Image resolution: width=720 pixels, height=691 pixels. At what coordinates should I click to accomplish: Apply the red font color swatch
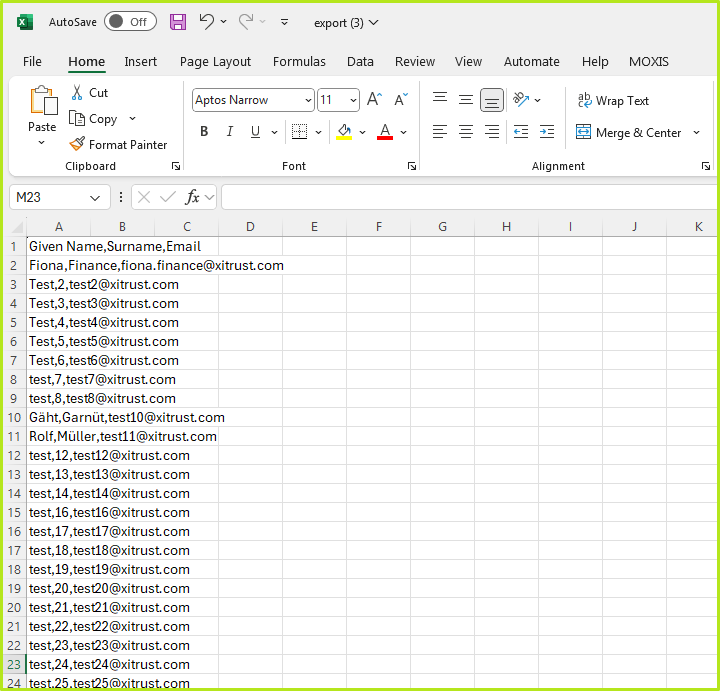coord(385,132)
